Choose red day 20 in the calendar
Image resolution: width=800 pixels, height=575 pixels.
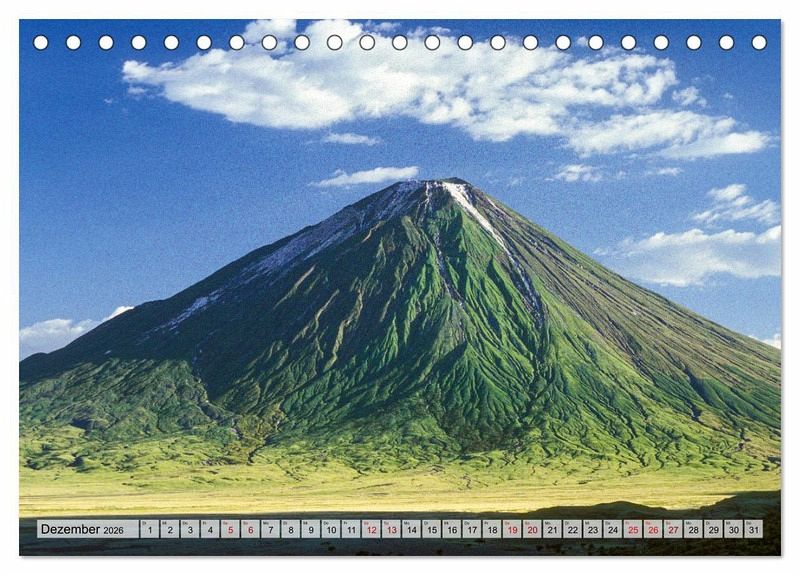532,530
